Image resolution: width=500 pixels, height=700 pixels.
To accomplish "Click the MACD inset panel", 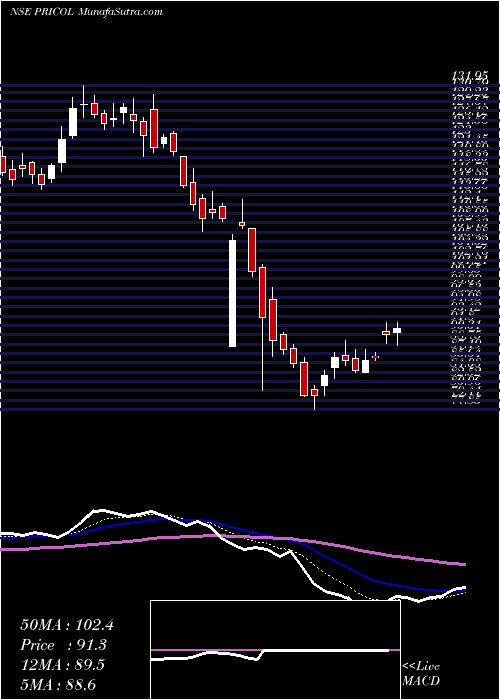I will pos(275,650).
